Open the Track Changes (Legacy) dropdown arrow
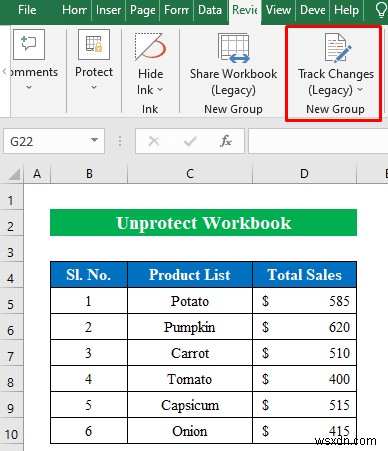 (x=360, y=89)
